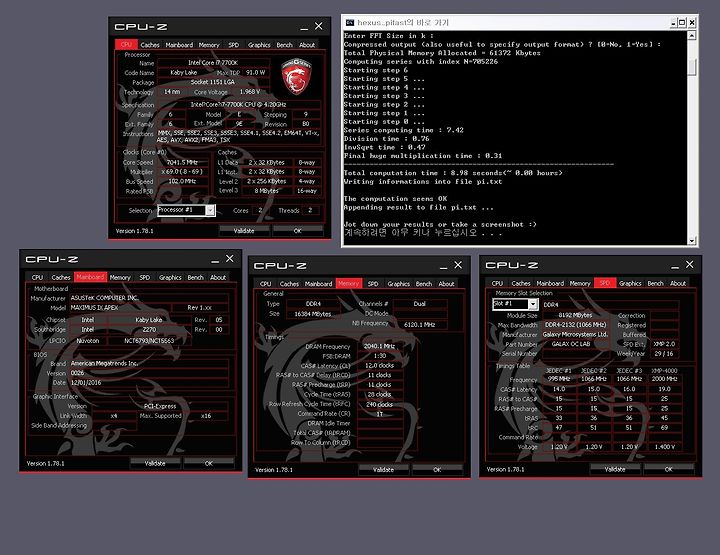The image size is (720, 555).
Task: Open Bench tab in top CPU-Z window
Action: [x=284, y=45]
